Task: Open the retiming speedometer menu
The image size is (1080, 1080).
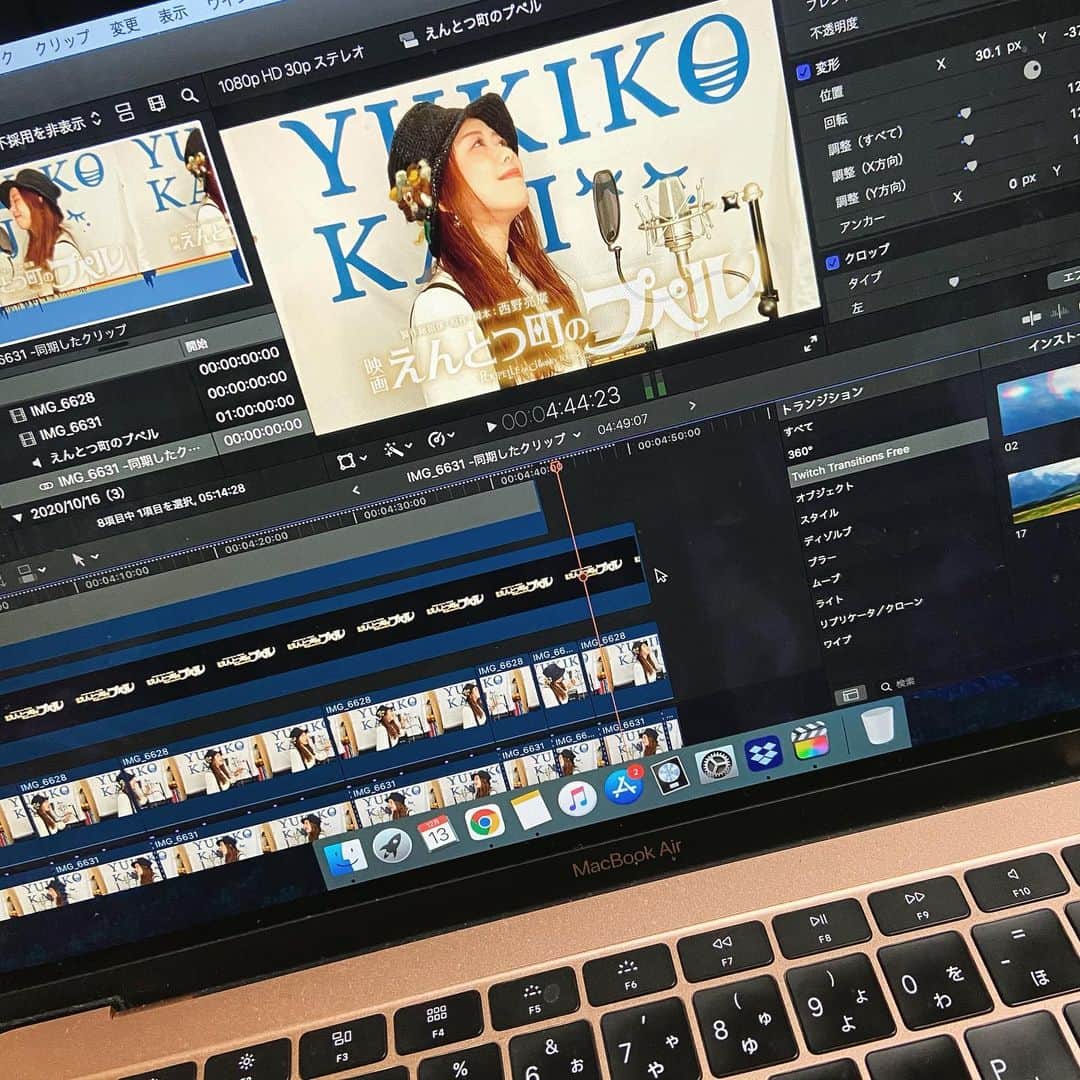Action: pyautogui.click(x=440, y=438)
